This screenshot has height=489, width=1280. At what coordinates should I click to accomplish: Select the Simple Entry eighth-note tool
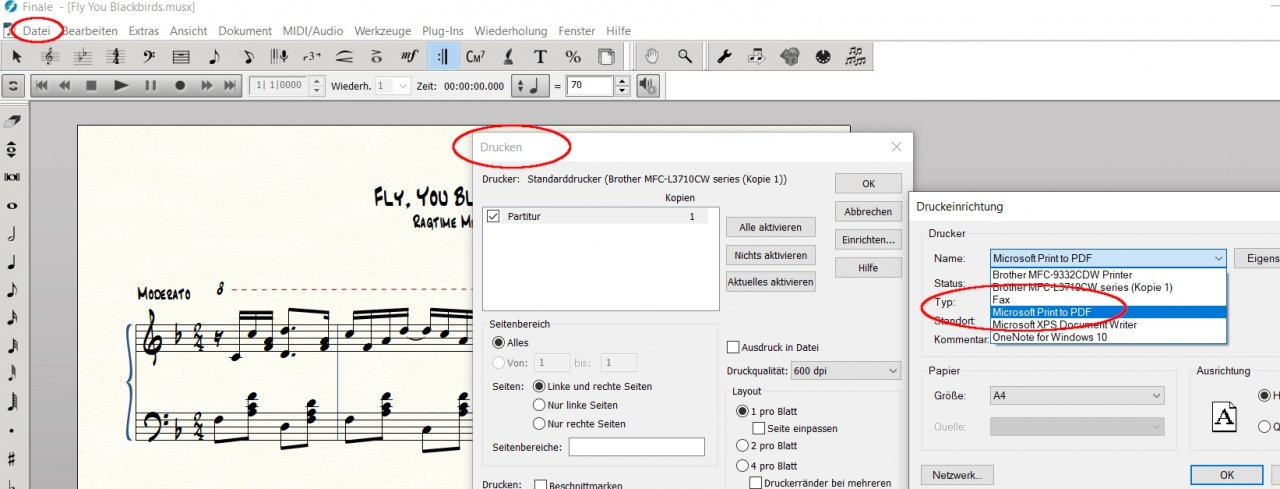point(214,56)
